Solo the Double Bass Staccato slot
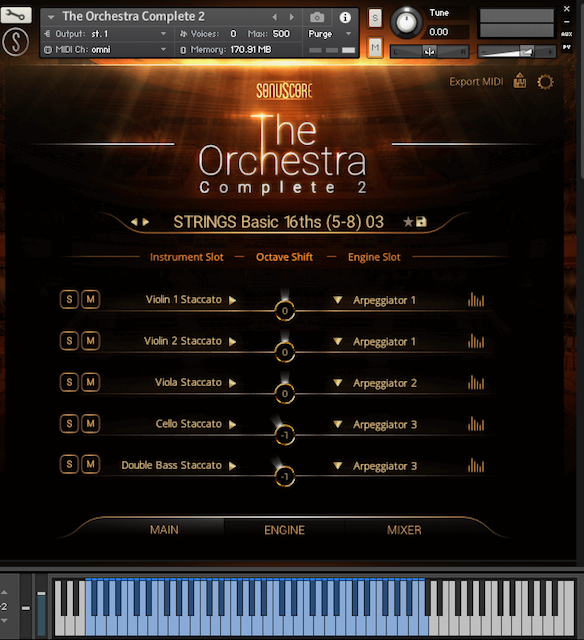The image size is (584, 640). [x=69, y=464]
